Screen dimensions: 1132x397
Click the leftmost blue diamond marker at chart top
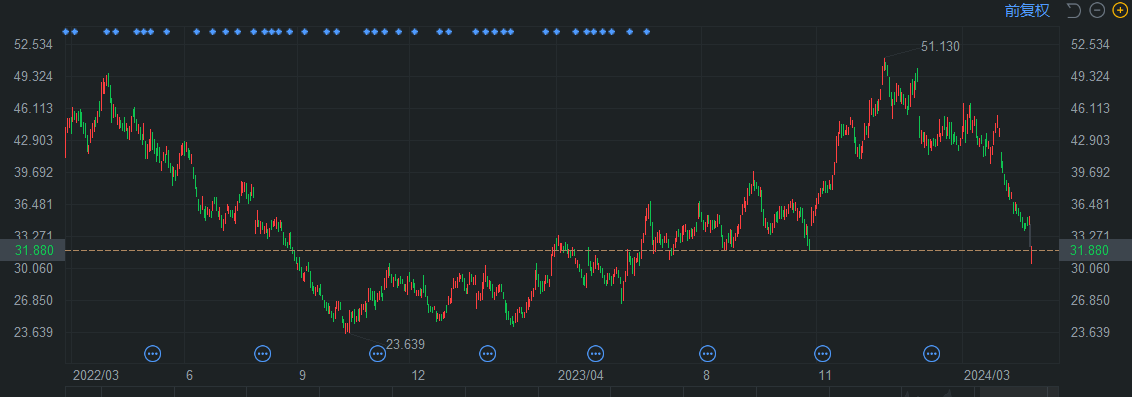tap(66, 32)
